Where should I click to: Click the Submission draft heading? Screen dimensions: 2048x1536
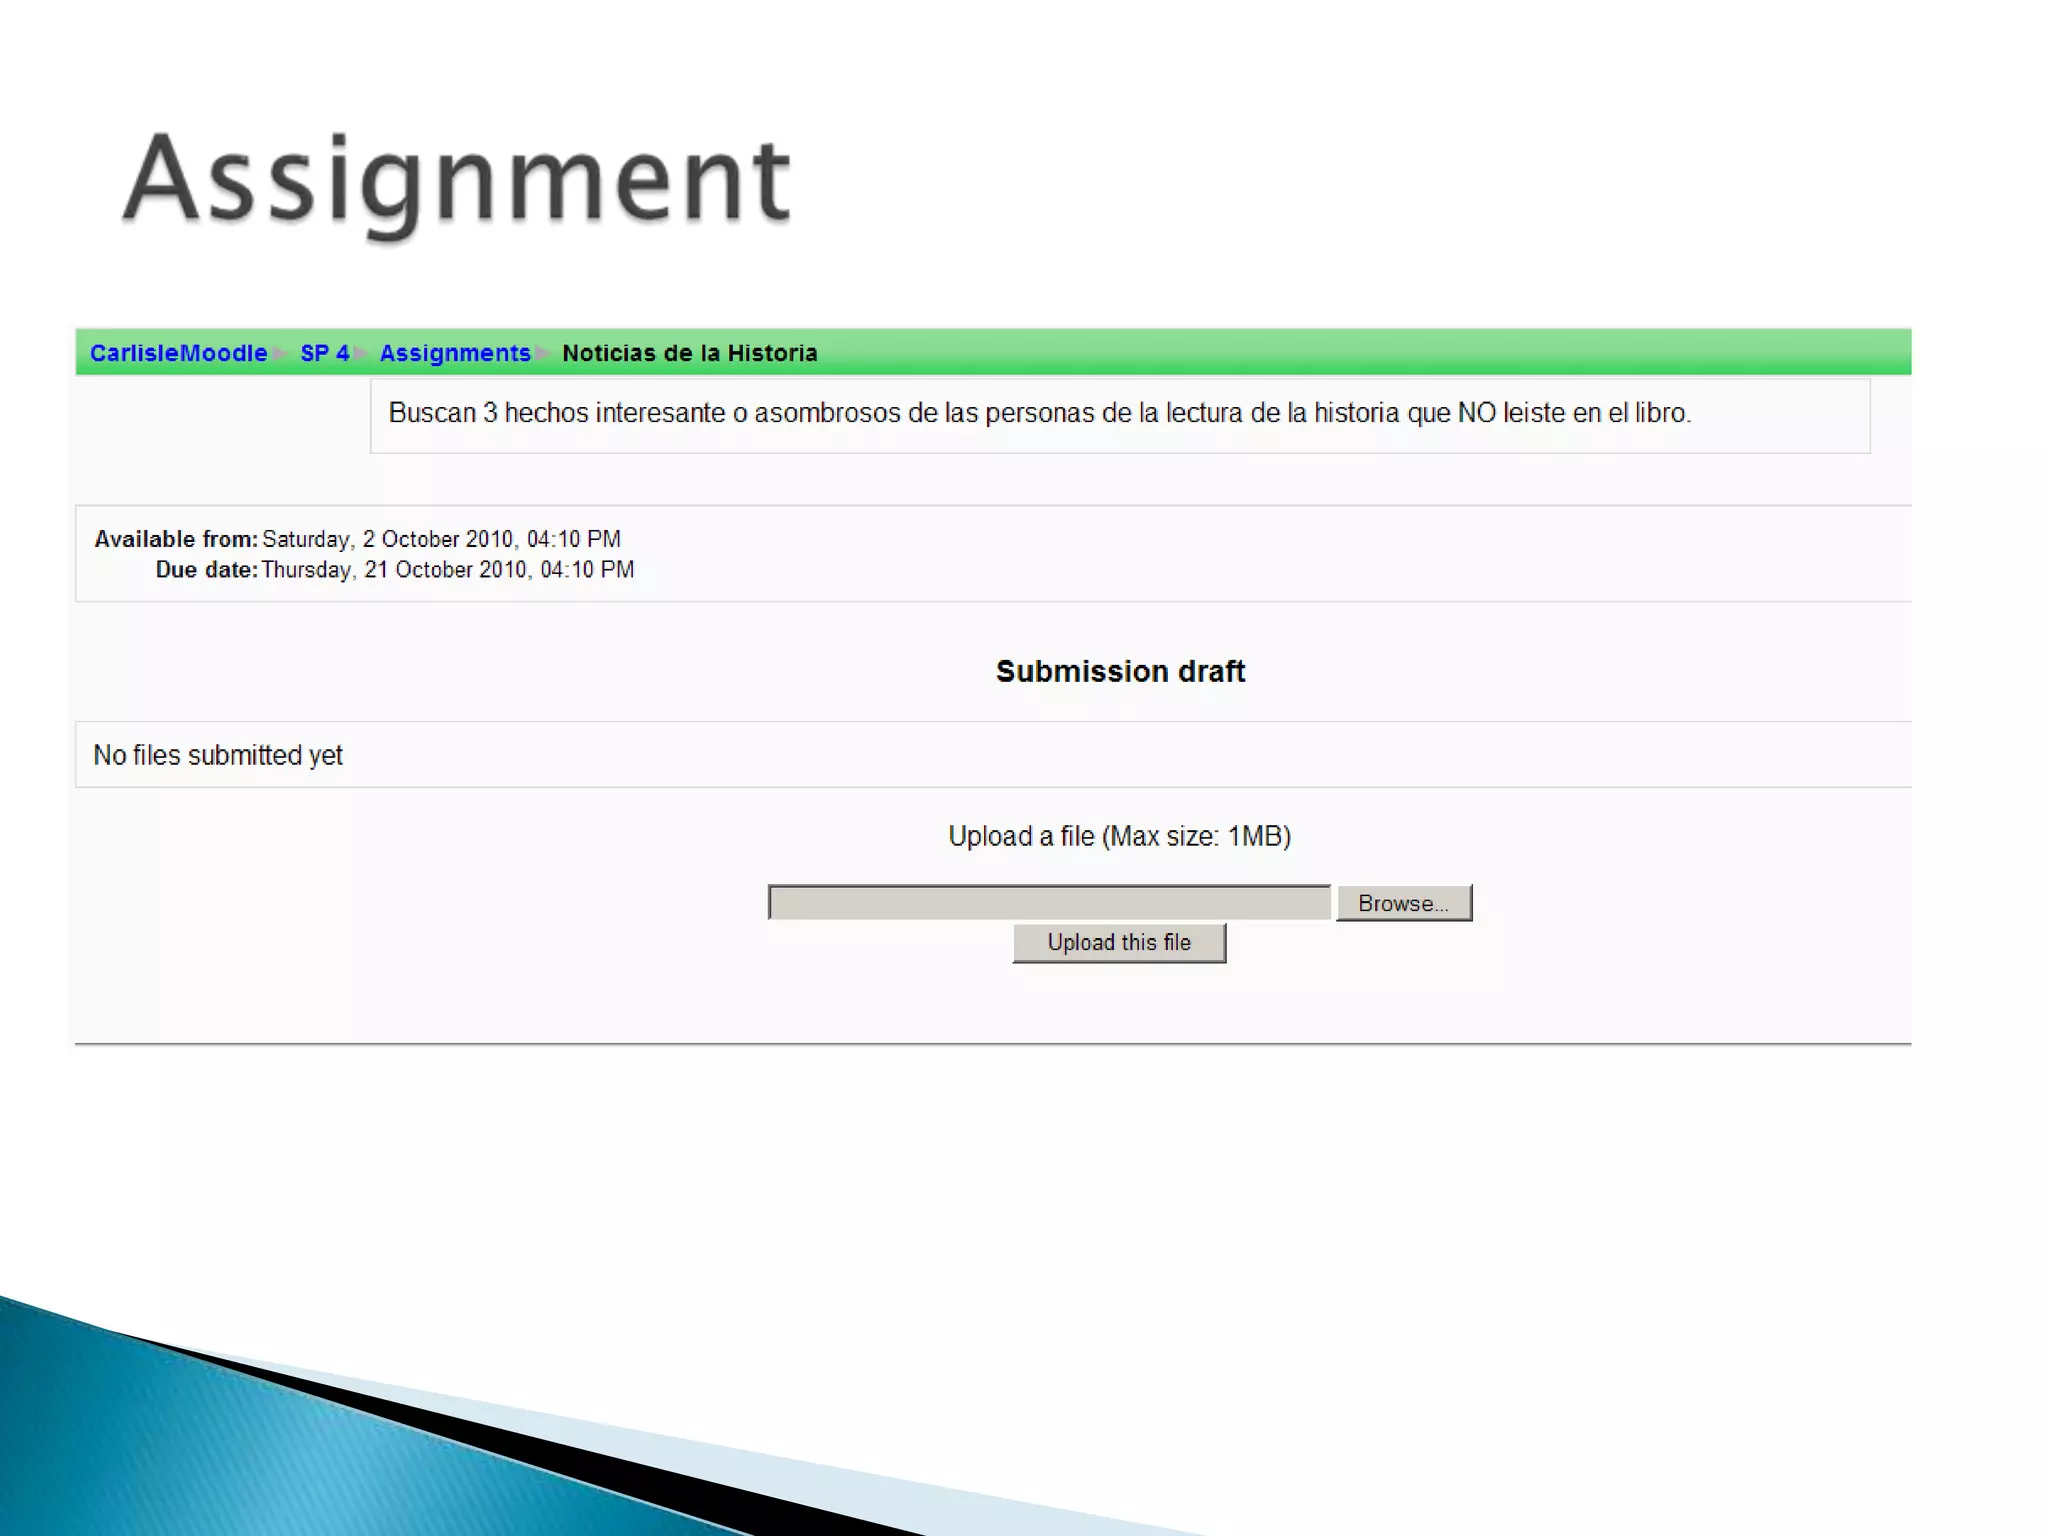tap(1120, 671)
